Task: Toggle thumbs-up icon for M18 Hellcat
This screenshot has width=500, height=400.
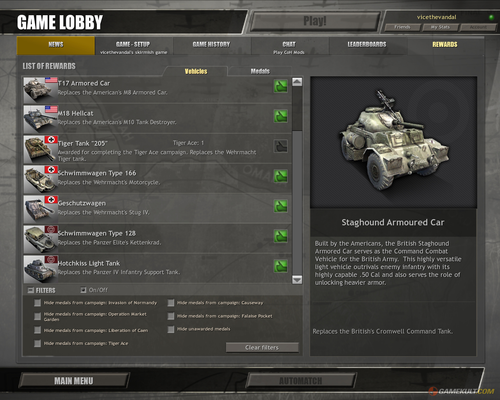Action: [x=281, y=116]
